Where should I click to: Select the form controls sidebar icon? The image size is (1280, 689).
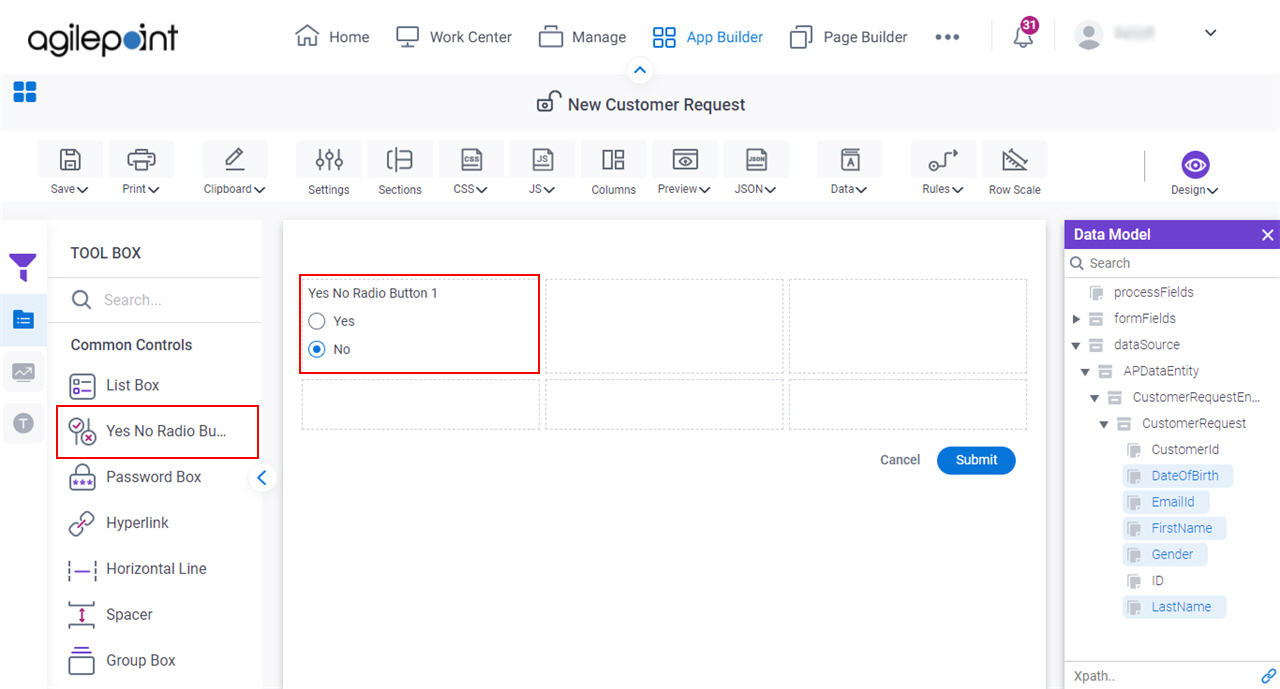click(23, 320)
